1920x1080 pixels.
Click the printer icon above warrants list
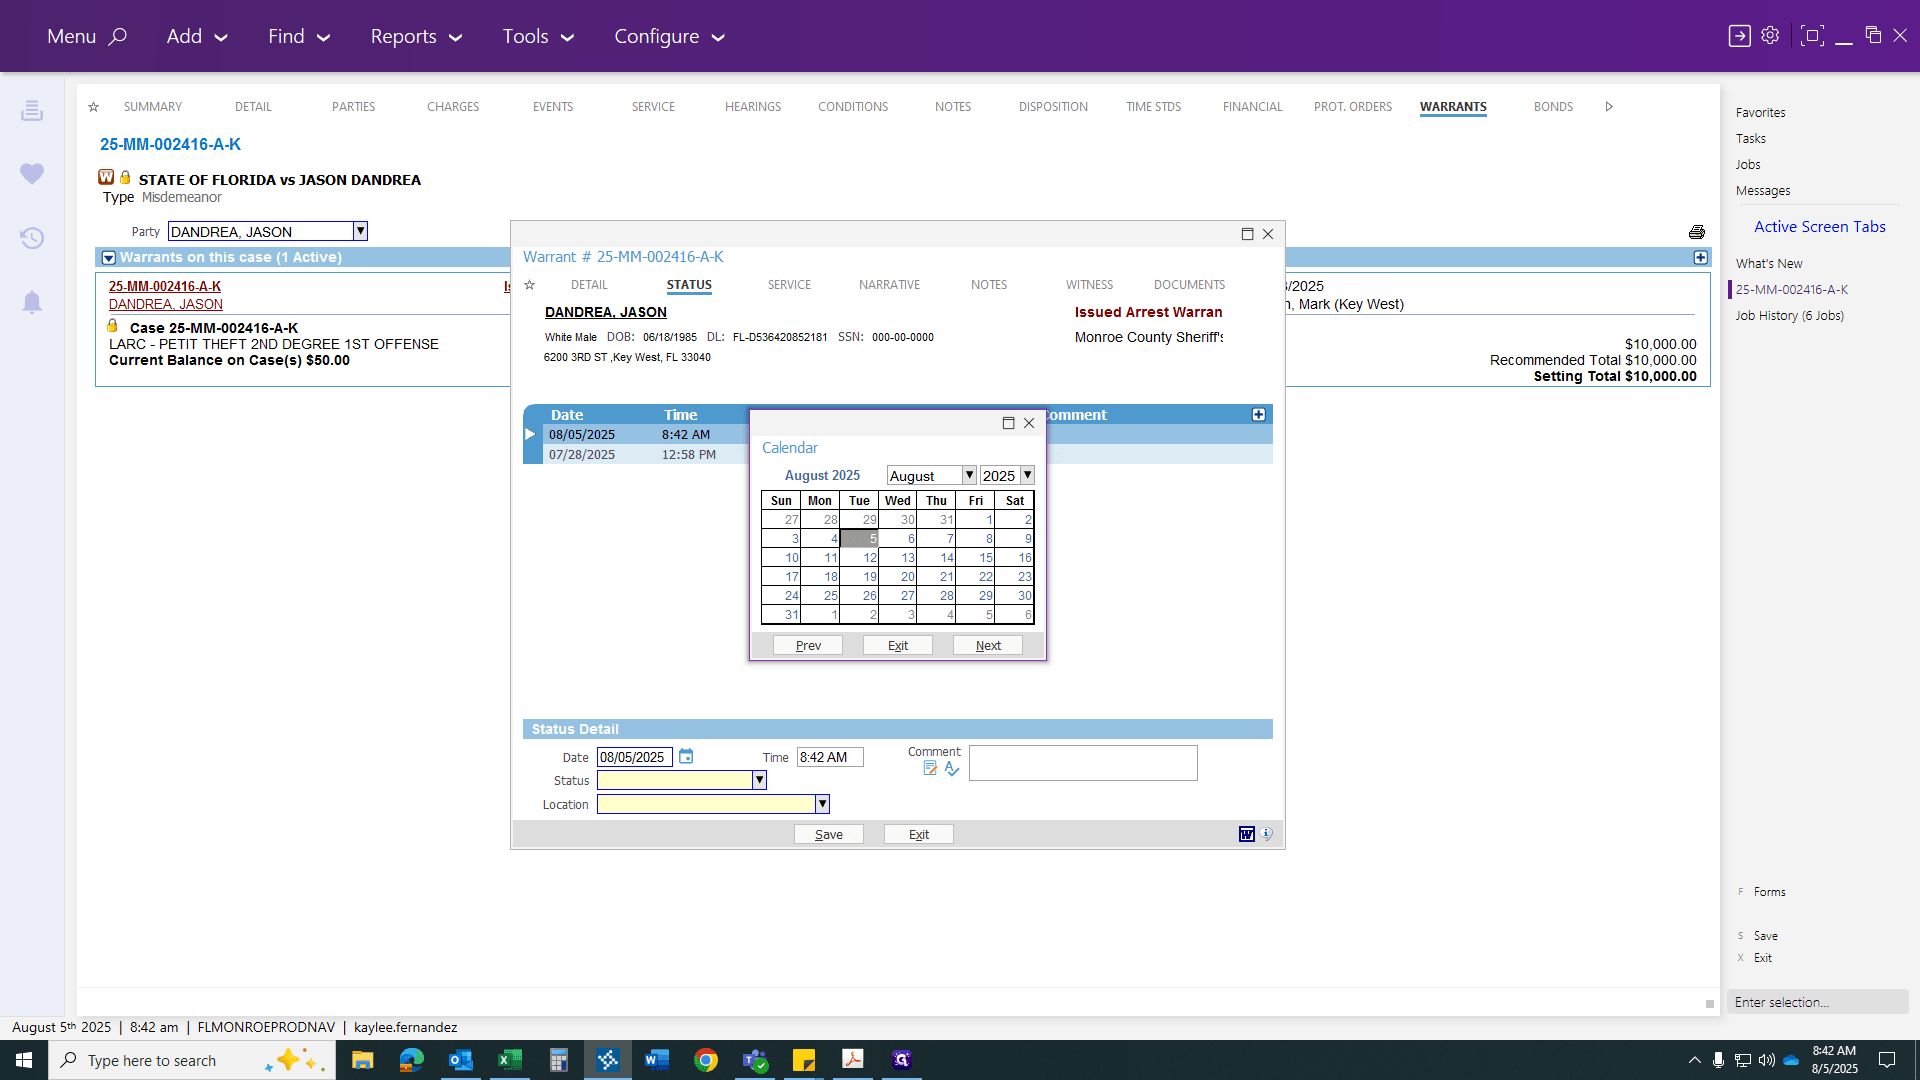tap(1697, 232)
